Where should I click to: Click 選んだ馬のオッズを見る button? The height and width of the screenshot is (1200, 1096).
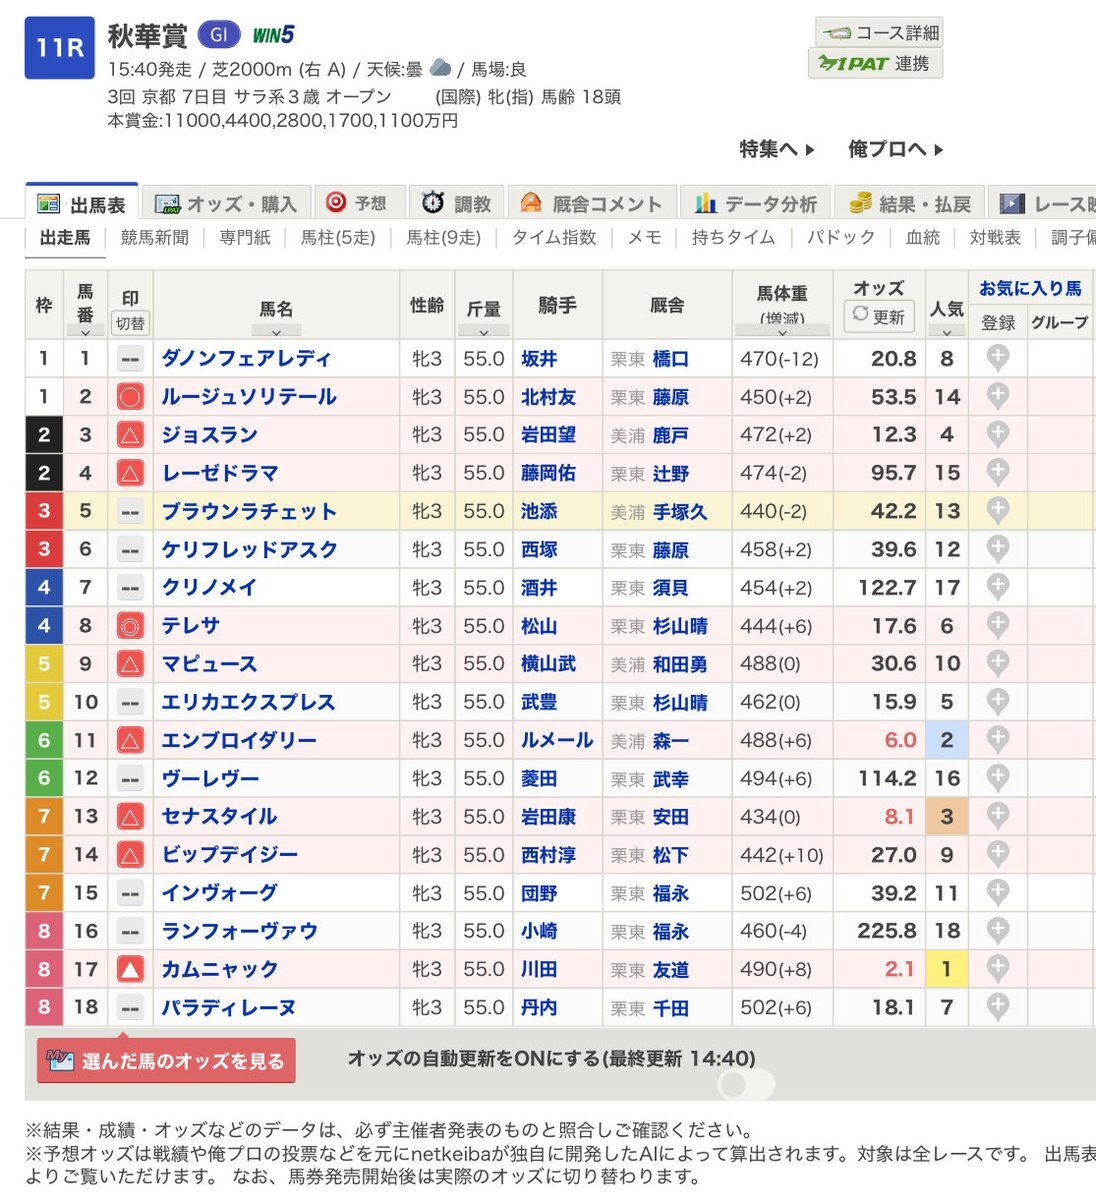[x=166, y=1061]
